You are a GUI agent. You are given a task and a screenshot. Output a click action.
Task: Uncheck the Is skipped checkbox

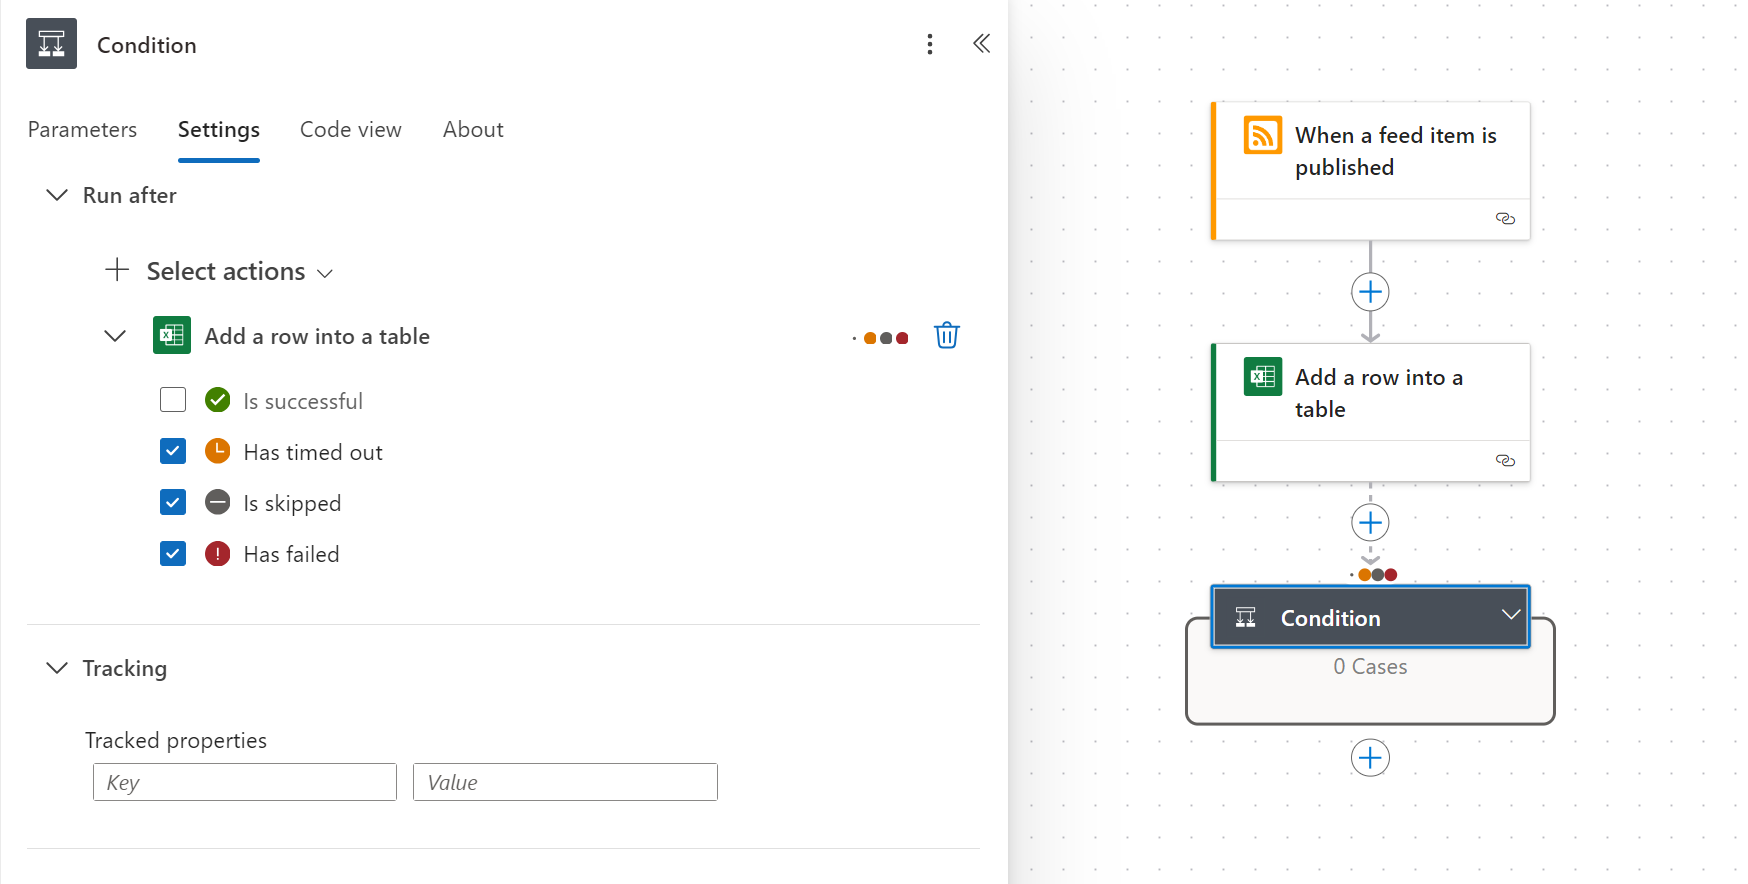pos(173,502)
